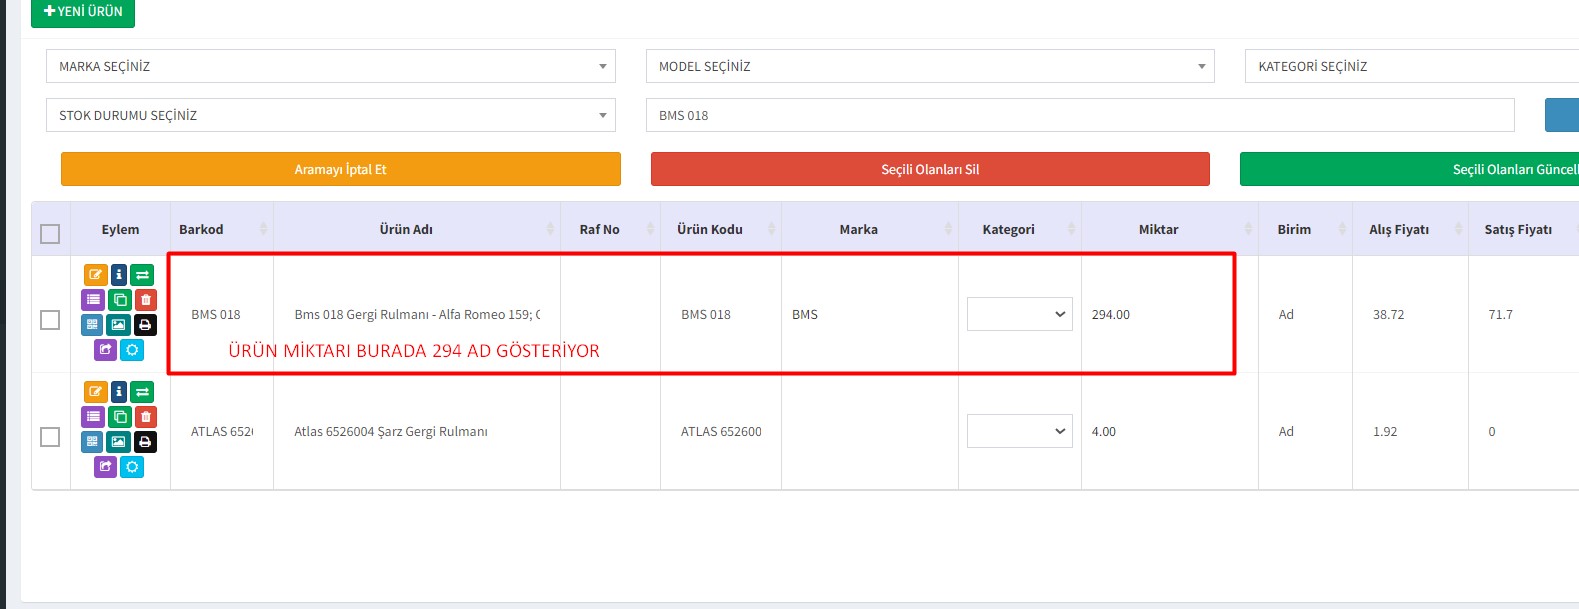Click the search field containing BMS 018
The image size is (1579, 609).
[x=1079, y=116]
